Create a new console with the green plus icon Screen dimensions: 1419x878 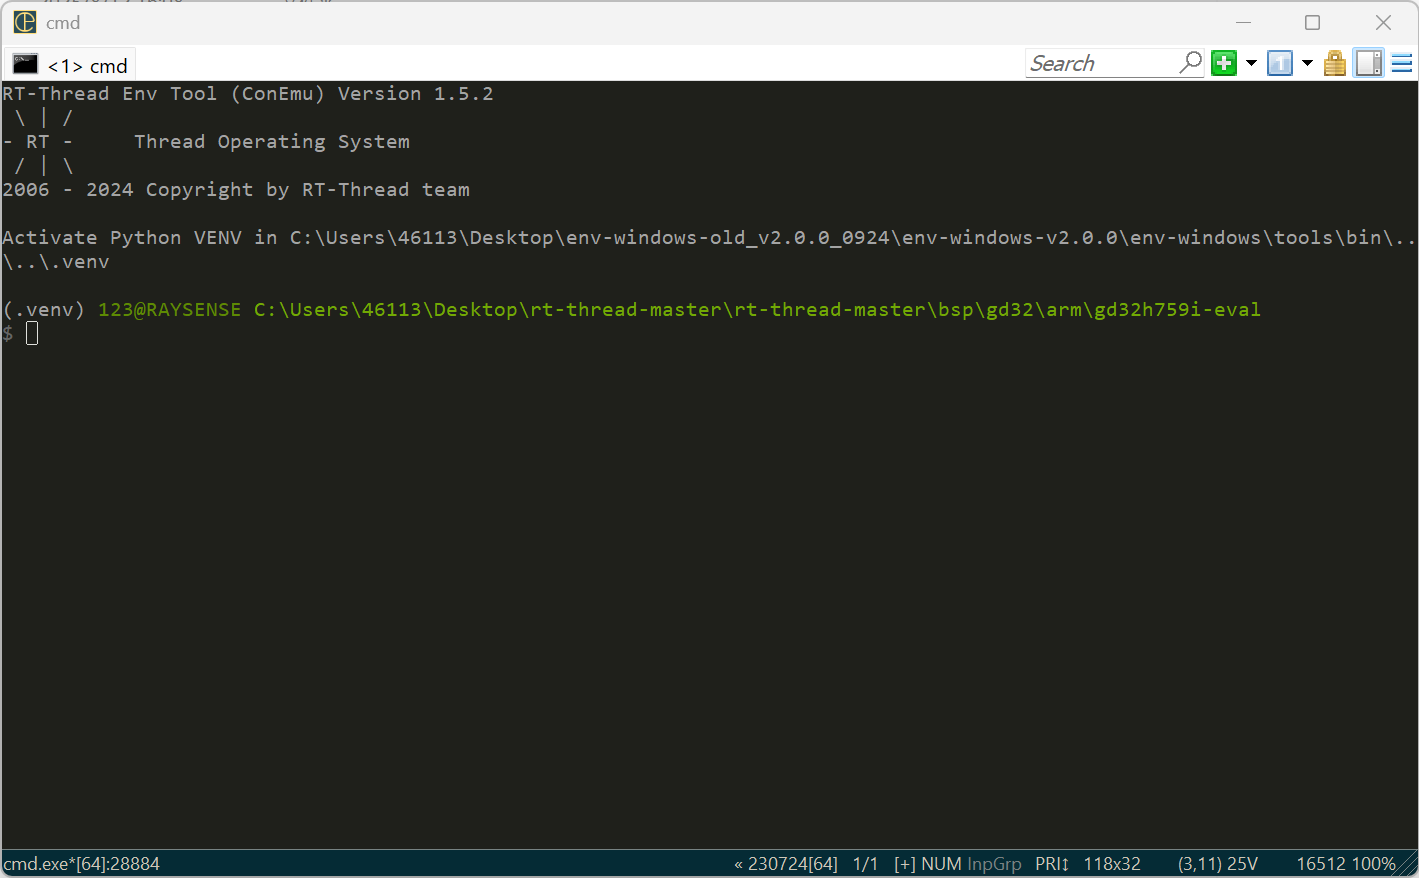pos(1223,62)
